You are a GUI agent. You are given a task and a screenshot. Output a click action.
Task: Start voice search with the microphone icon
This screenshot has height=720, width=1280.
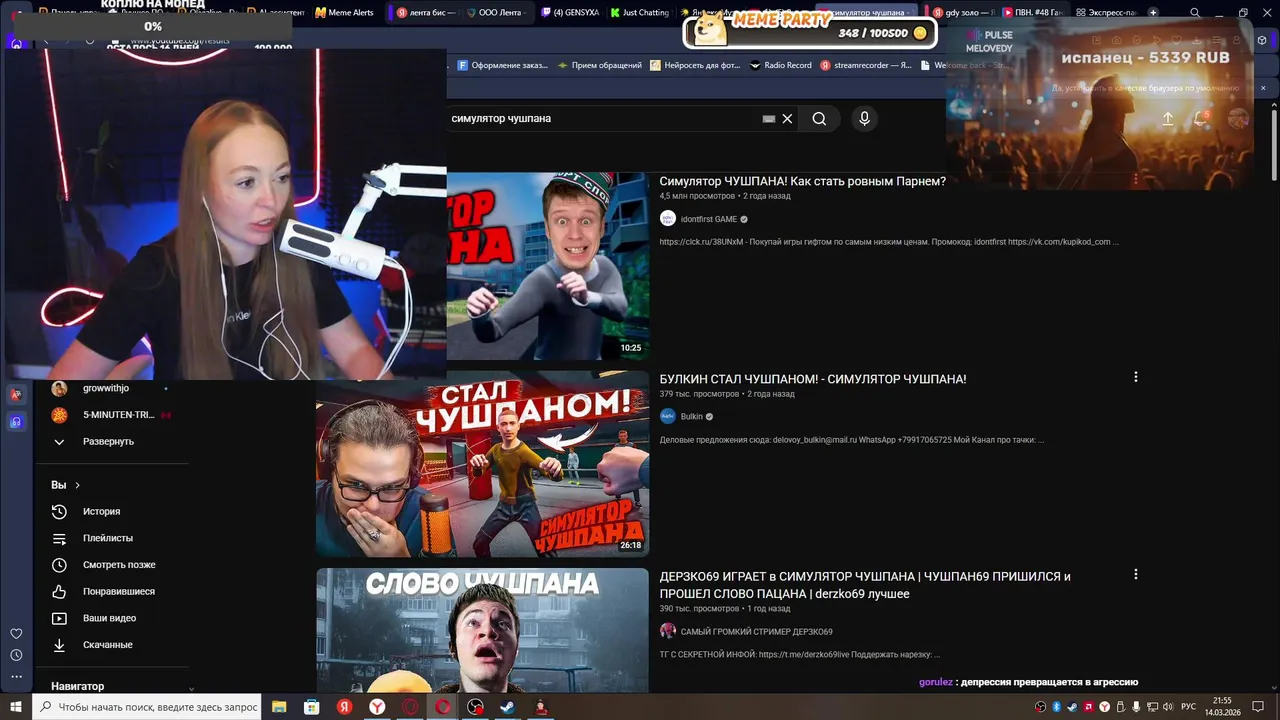864,118
